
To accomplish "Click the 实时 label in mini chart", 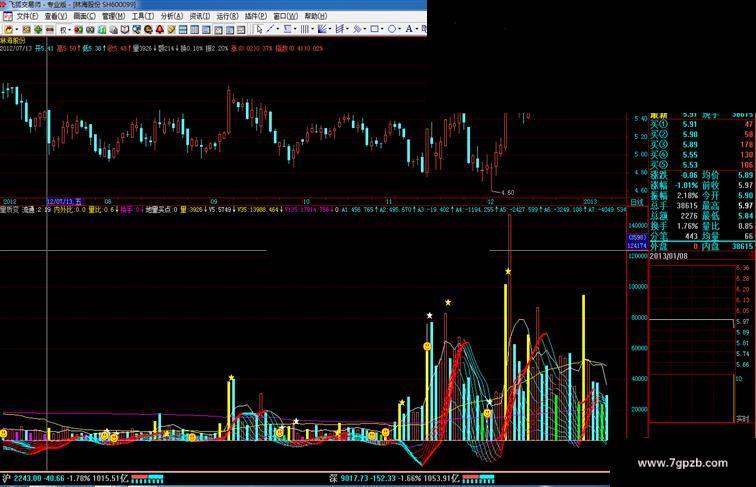I will [742, 419].
